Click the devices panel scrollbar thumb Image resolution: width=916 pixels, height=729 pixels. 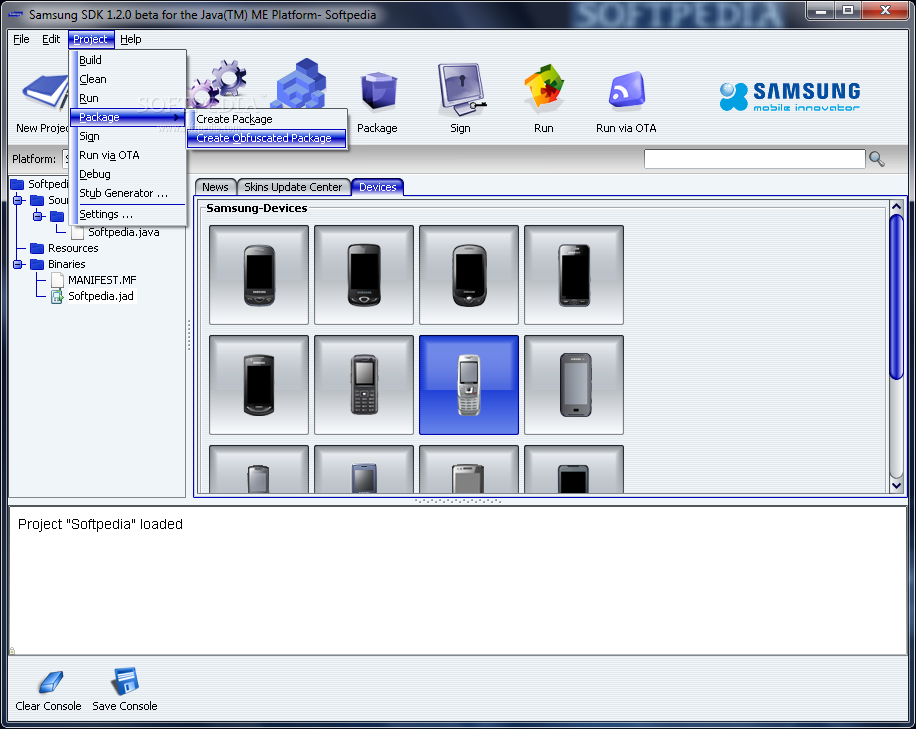897,297
